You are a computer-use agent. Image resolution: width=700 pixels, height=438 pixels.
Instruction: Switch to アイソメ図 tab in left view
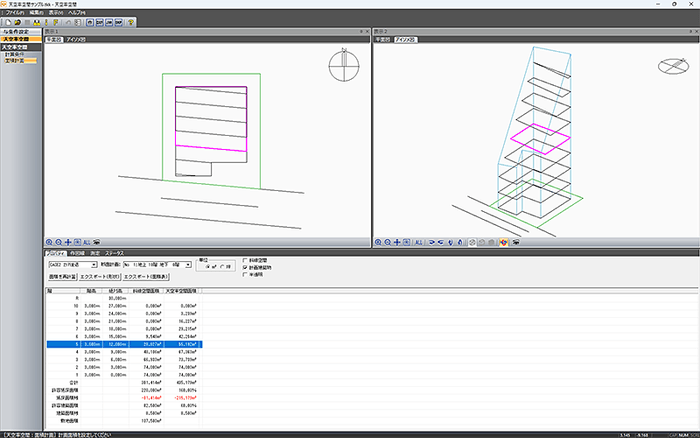click(x=76, y=39)
